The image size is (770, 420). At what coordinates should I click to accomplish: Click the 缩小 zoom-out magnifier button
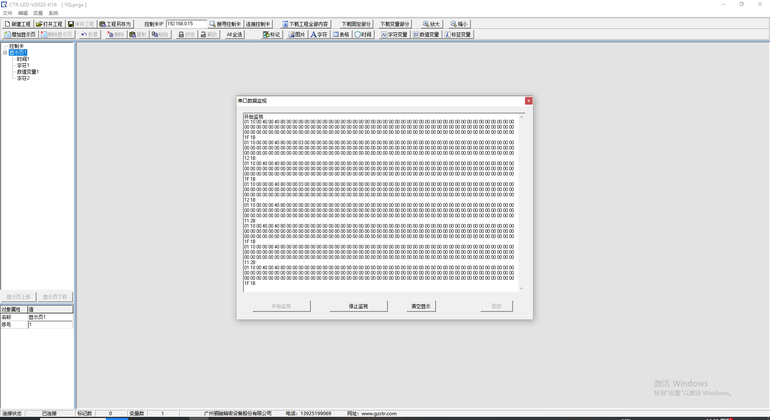point(460,24)
